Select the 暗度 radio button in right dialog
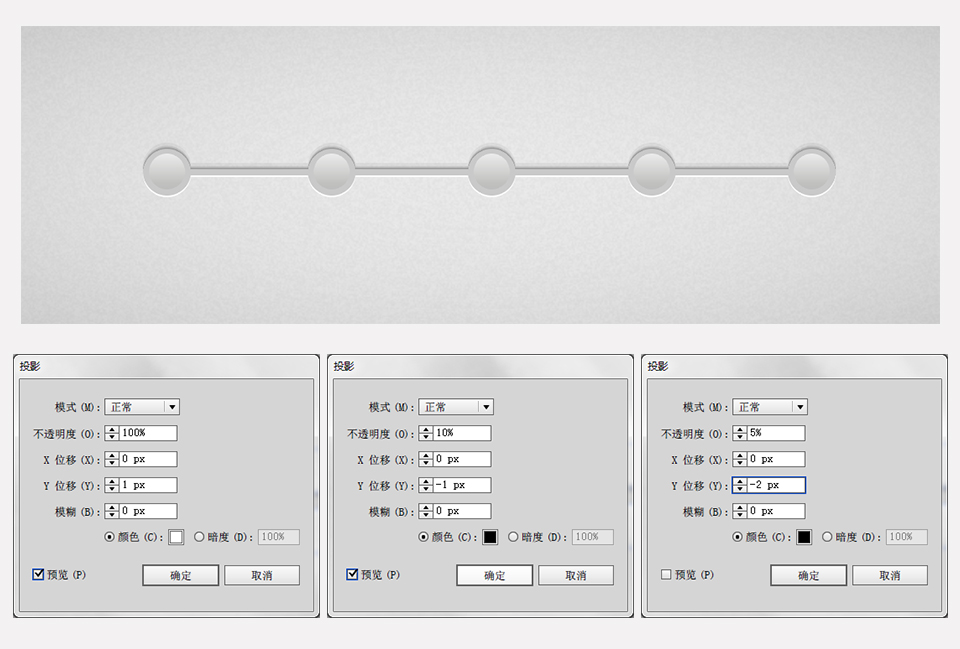Screen dimensions: 960x649 827,537
